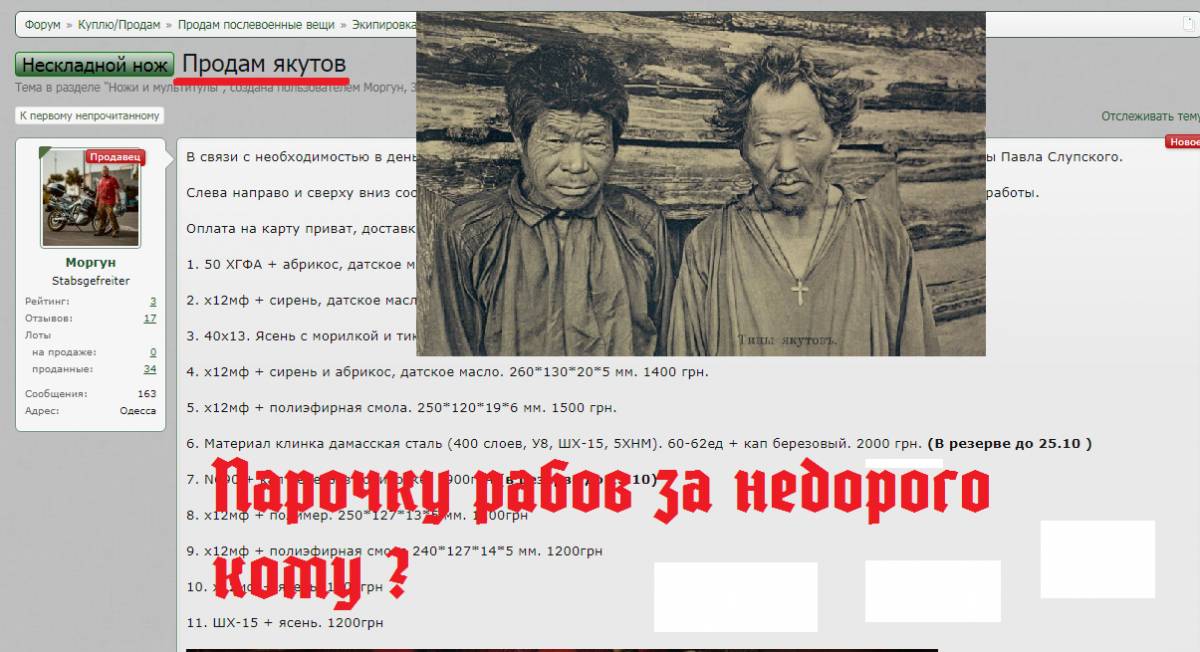Jump to first unread via К первому непрочитанному
The width and height of the screenshot is (1200, 652).
pos(89,116)
